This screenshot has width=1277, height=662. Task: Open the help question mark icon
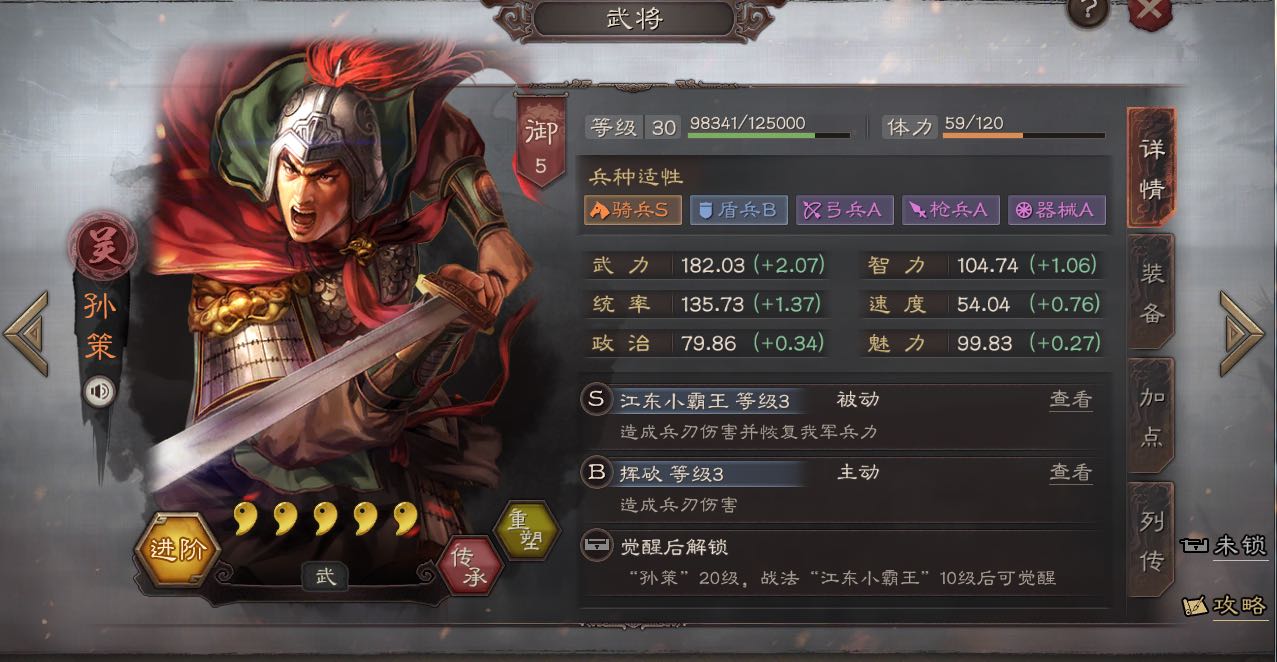click(1090, 11)
